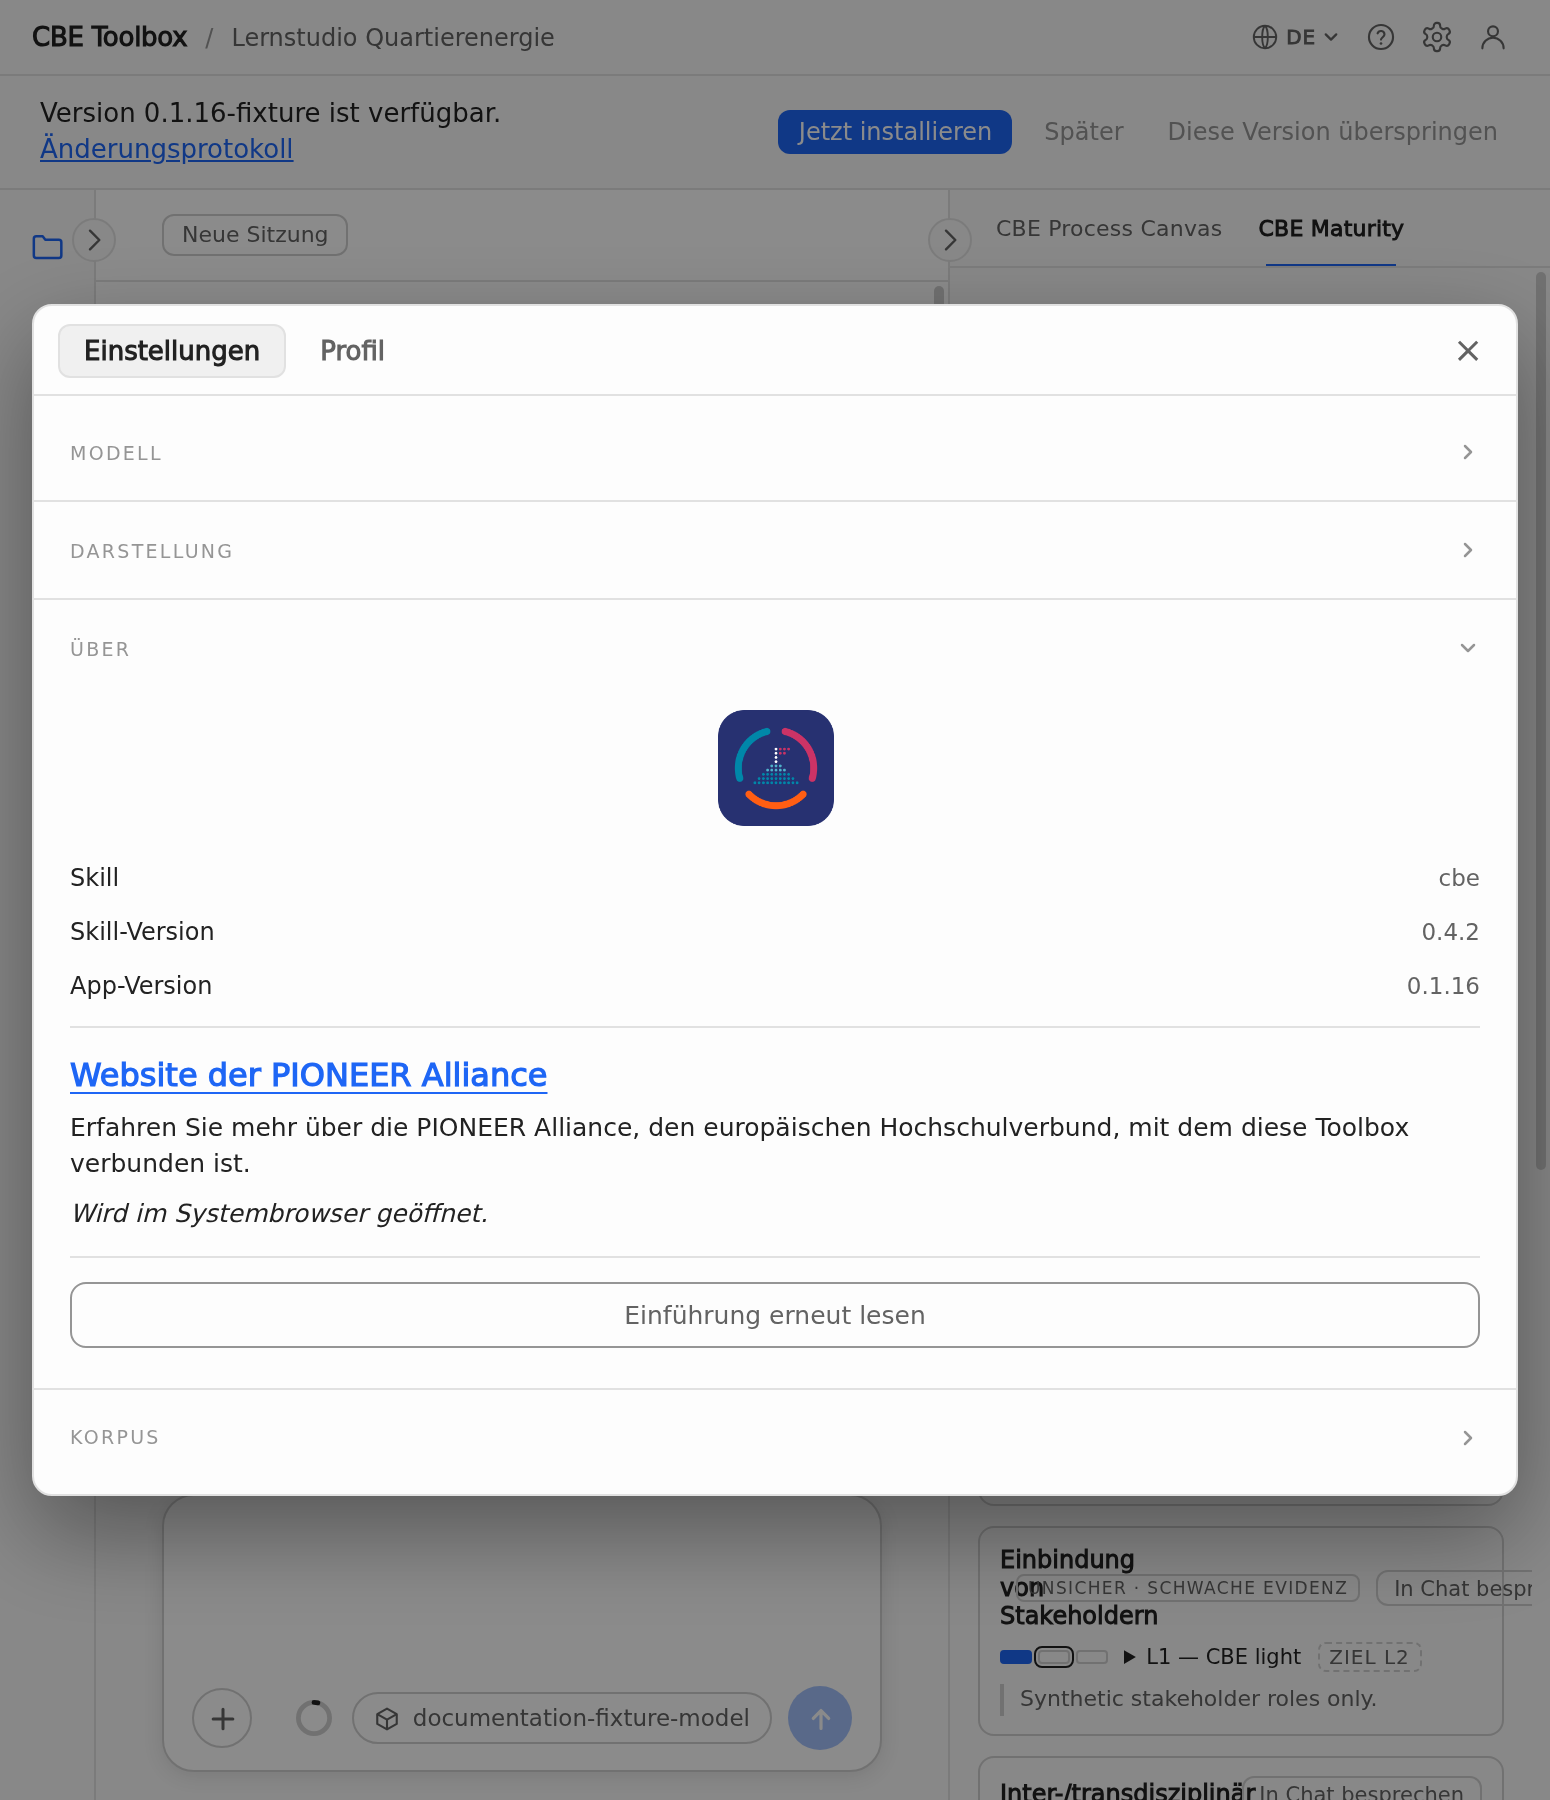The width and height of the screenshot is (1550, 1800).
Task: Click the stakeholder maturity level slider
Action: 1054,1657
